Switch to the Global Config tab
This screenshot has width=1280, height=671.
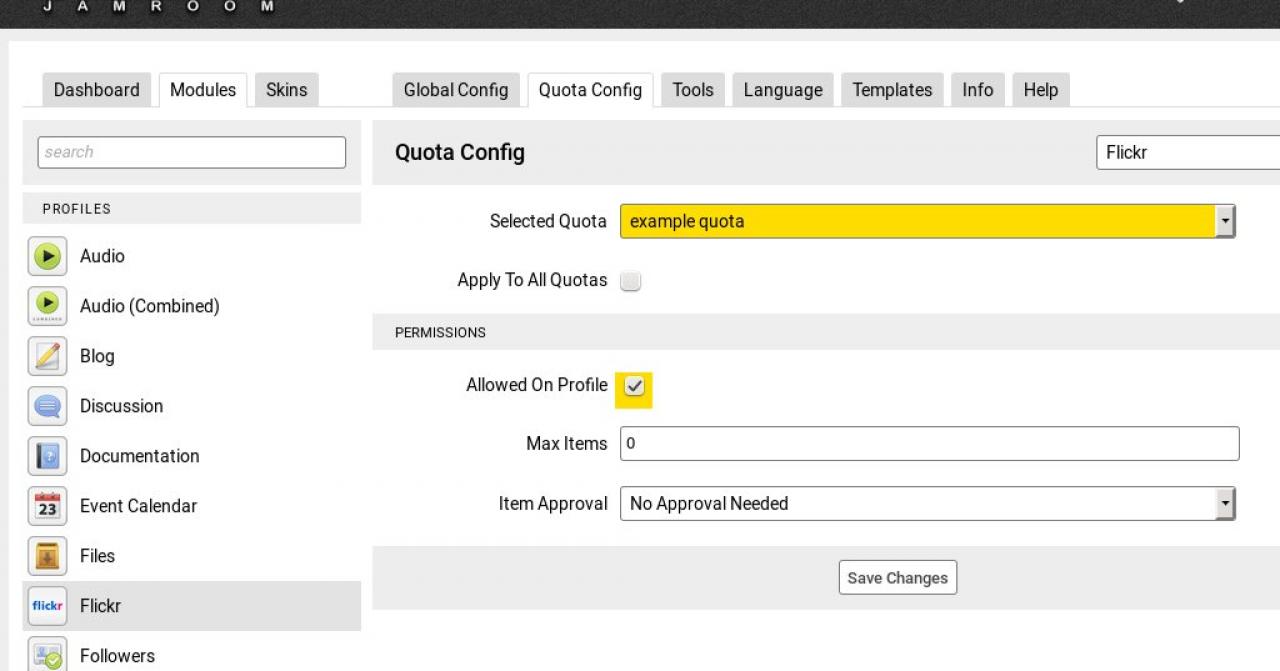pos(455,90)
